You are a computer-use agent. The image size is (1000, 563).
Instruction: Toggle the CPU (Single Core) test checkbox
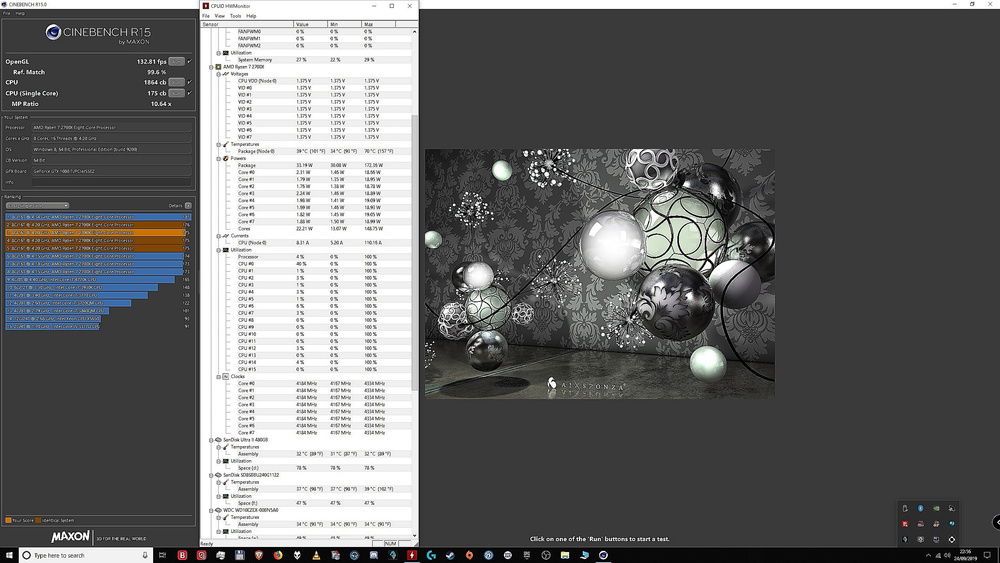tap(189, 93)
